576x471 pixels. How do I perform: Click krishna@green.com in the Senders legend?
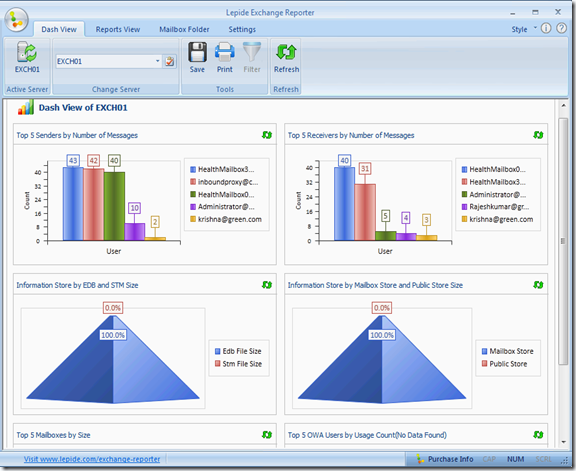pos(230,219)
